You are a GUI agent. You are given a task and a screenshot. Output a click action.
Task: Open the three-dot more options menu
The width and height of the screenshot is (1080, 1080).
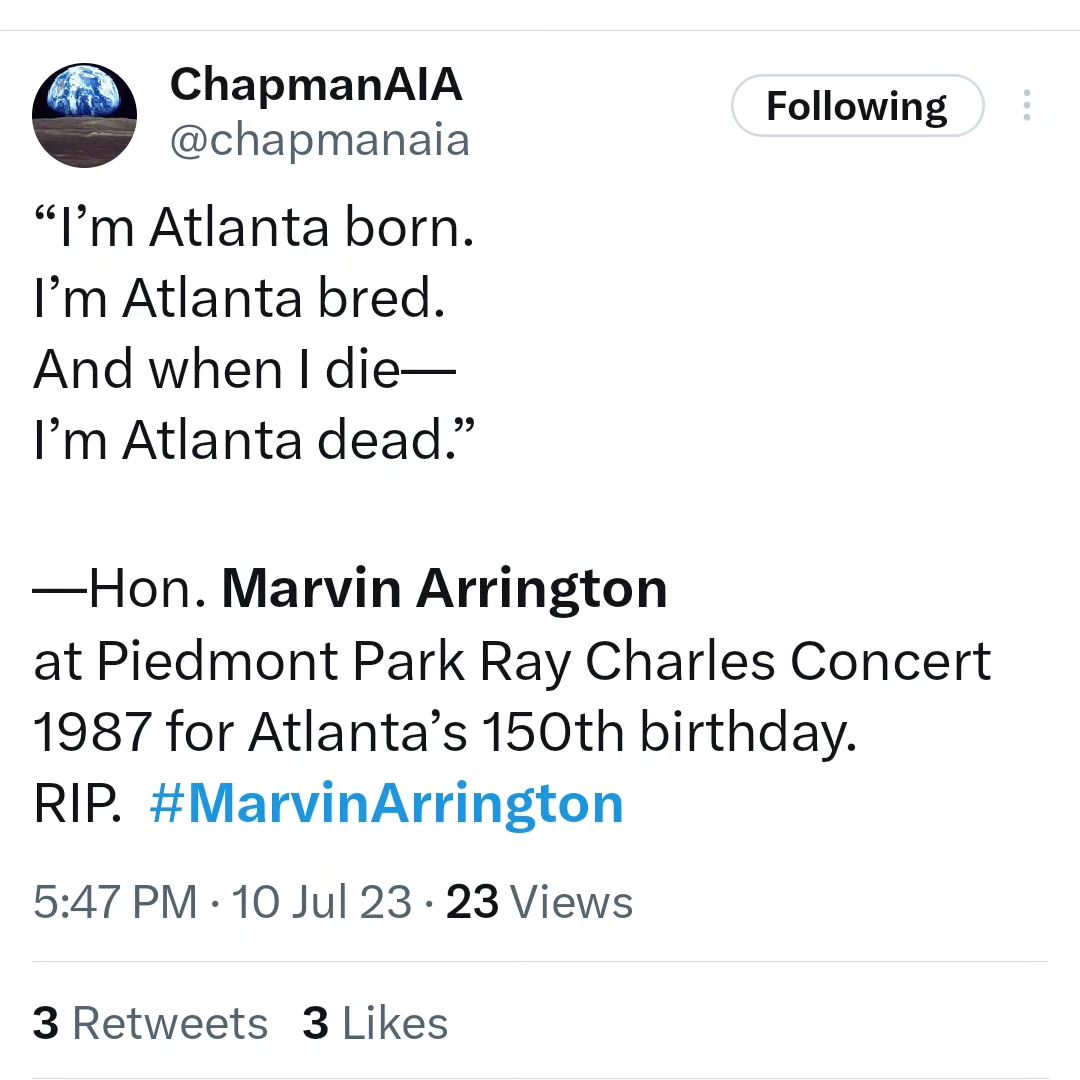pos(1026,105)
